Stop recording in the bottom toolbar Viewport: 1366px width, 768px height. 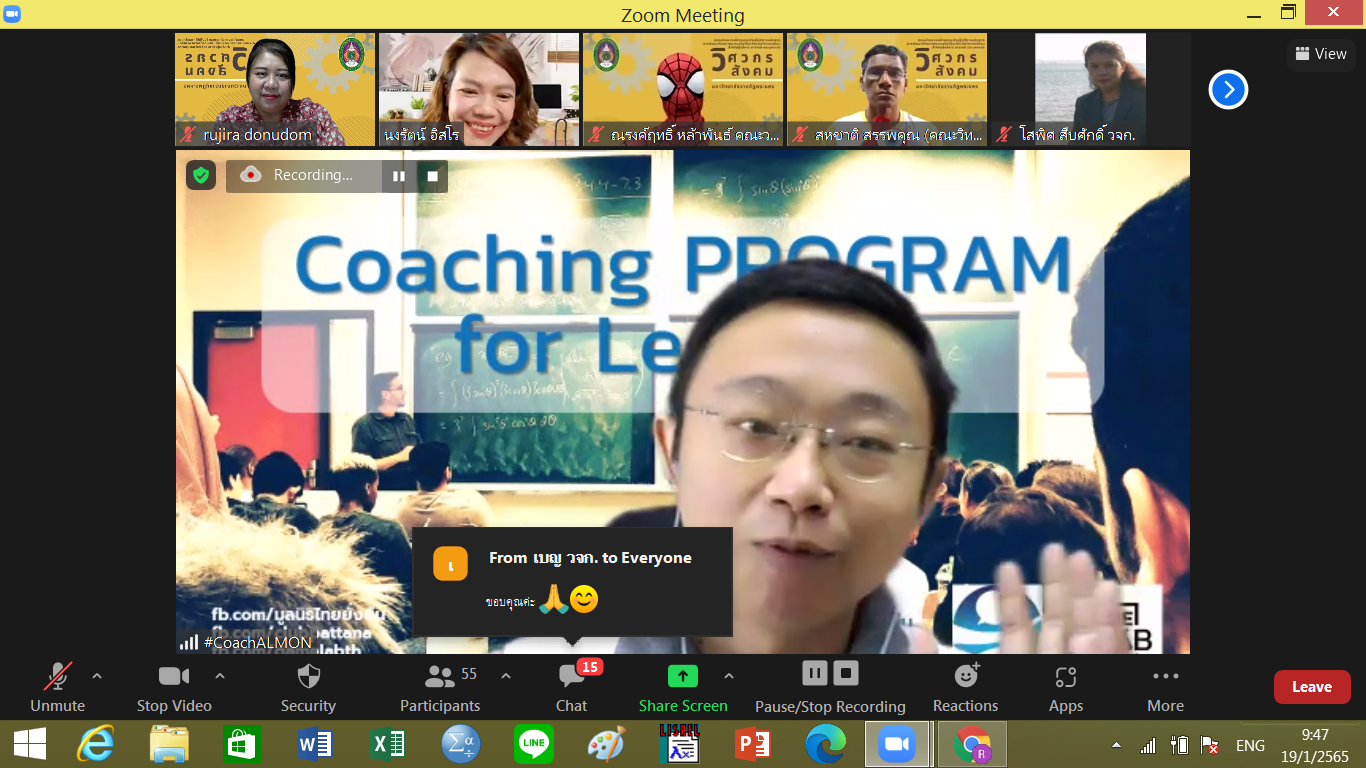pos(846,673)
